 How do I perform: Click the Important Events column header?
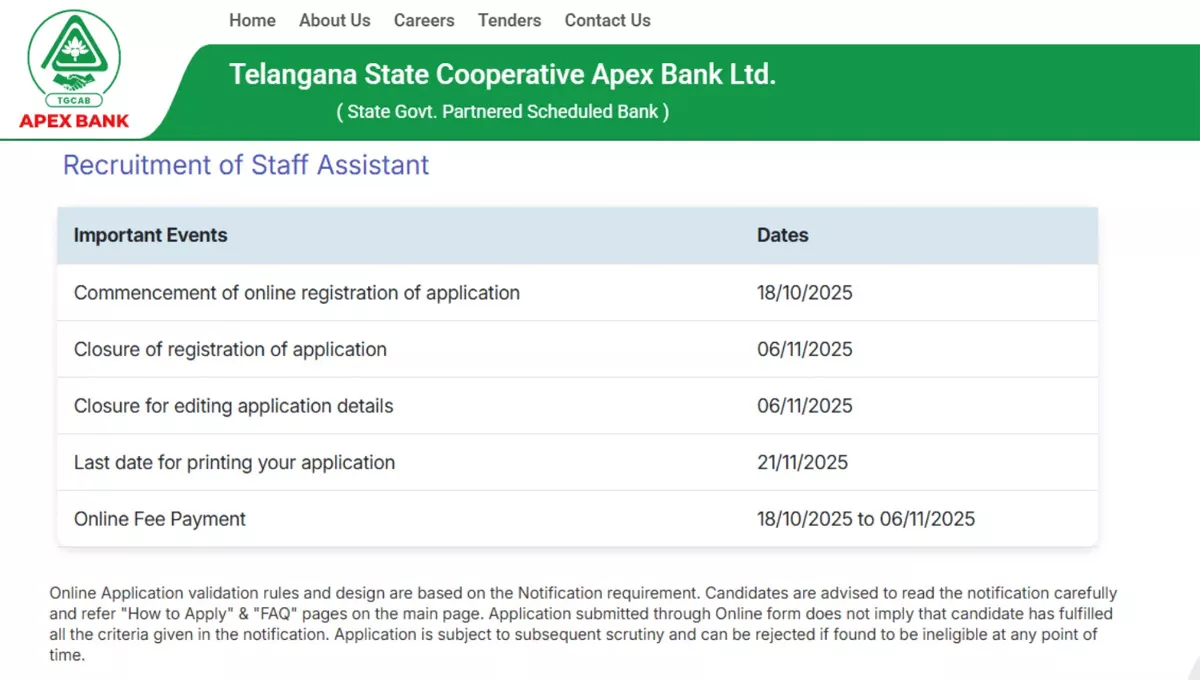(x=151, y=236)
